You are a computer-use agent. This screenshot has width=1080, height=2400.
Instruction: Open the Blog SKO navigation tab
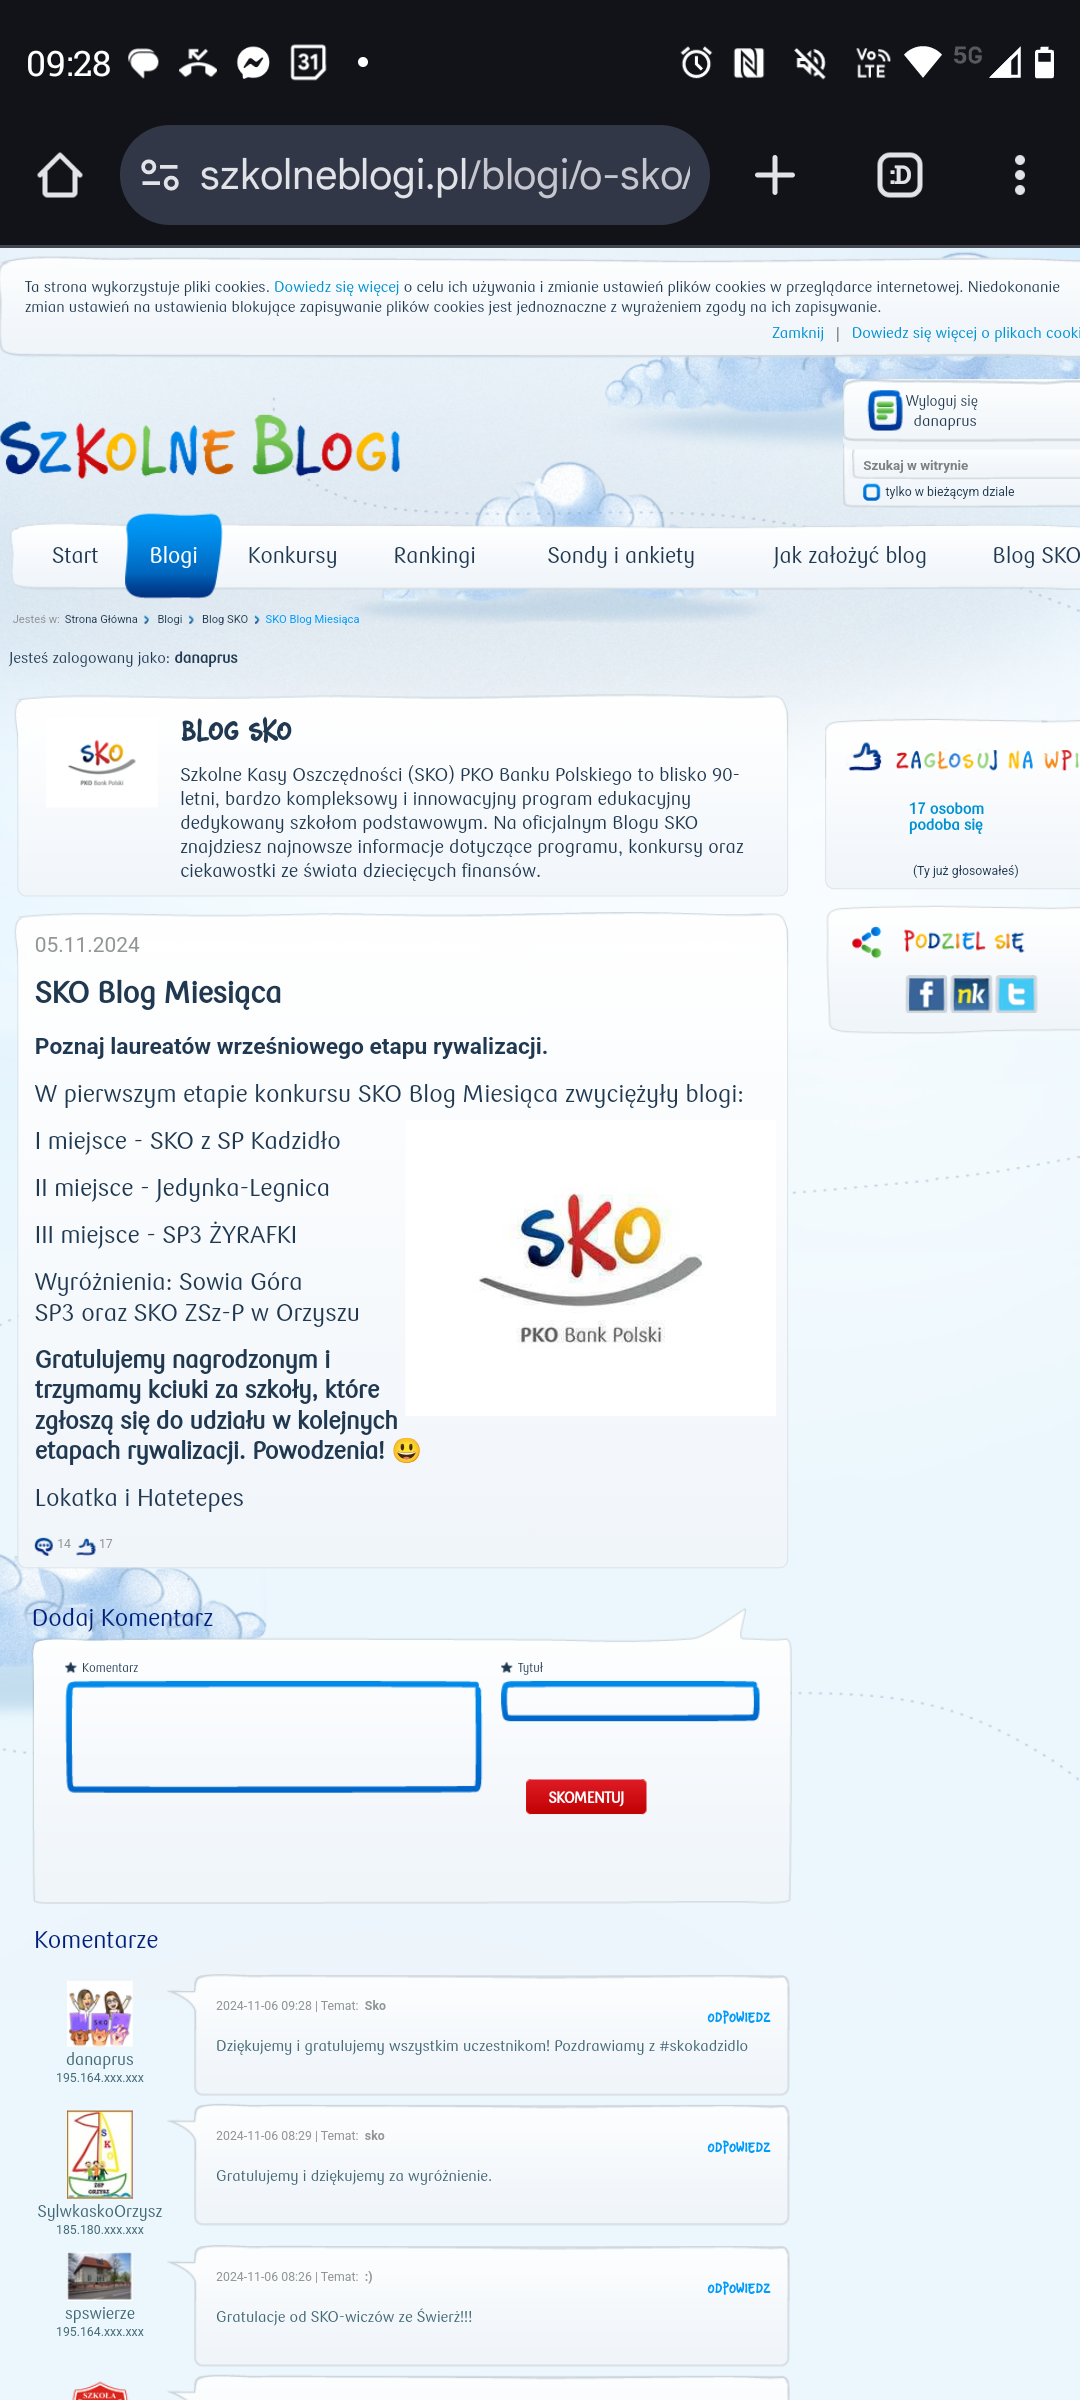click(1035, 556)
